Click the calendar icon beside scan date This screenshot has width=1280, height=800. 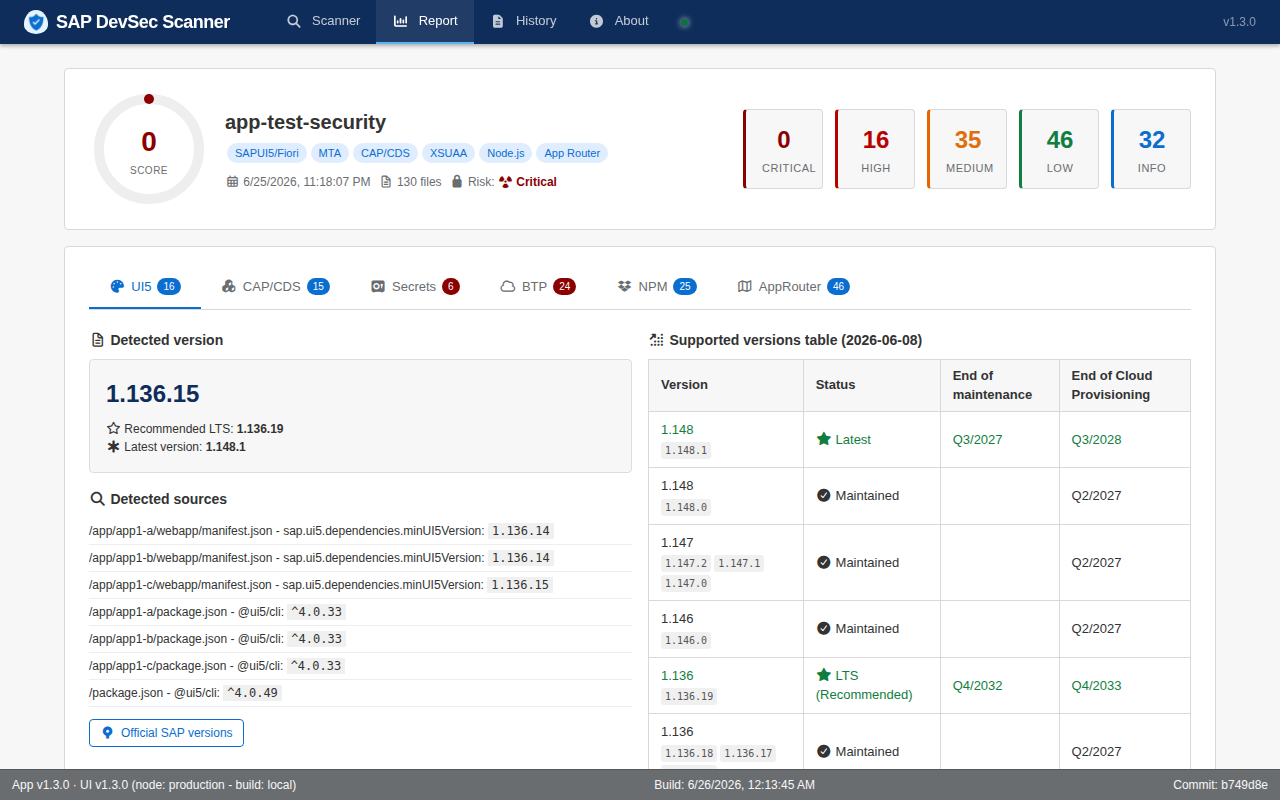coord(232,182)
